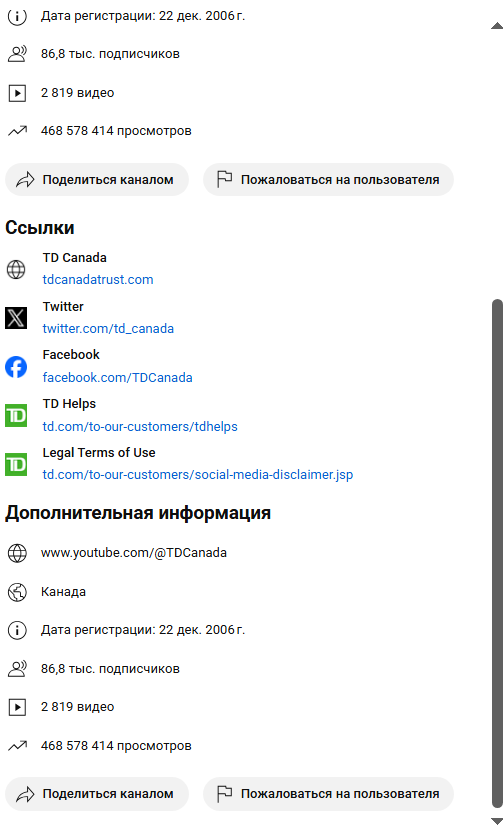The height and width of the screenshot is (831, 503).
Task: Click the lower 86,8 тыс. подписчиков text
Action: click(x=110, y=669)
